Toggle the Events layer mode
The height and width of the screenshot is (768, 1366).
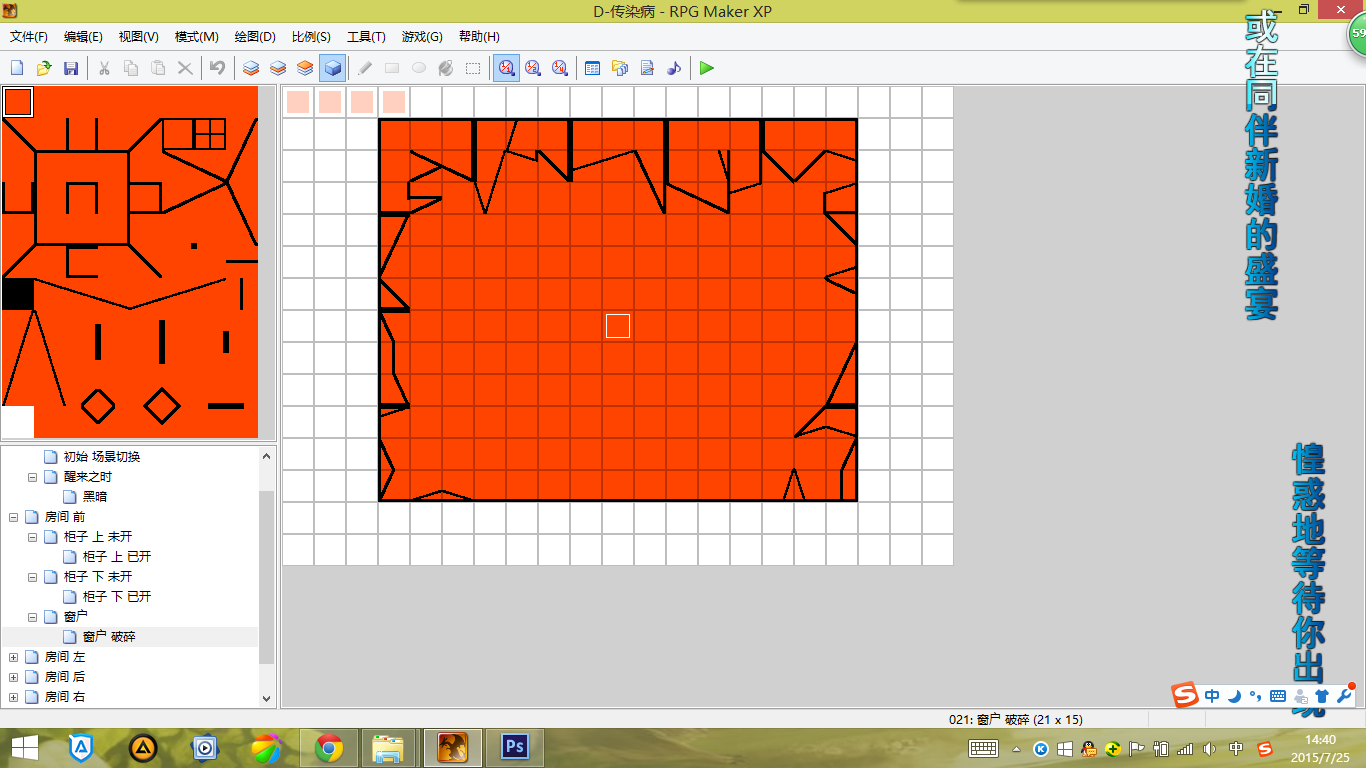[332, 68]
